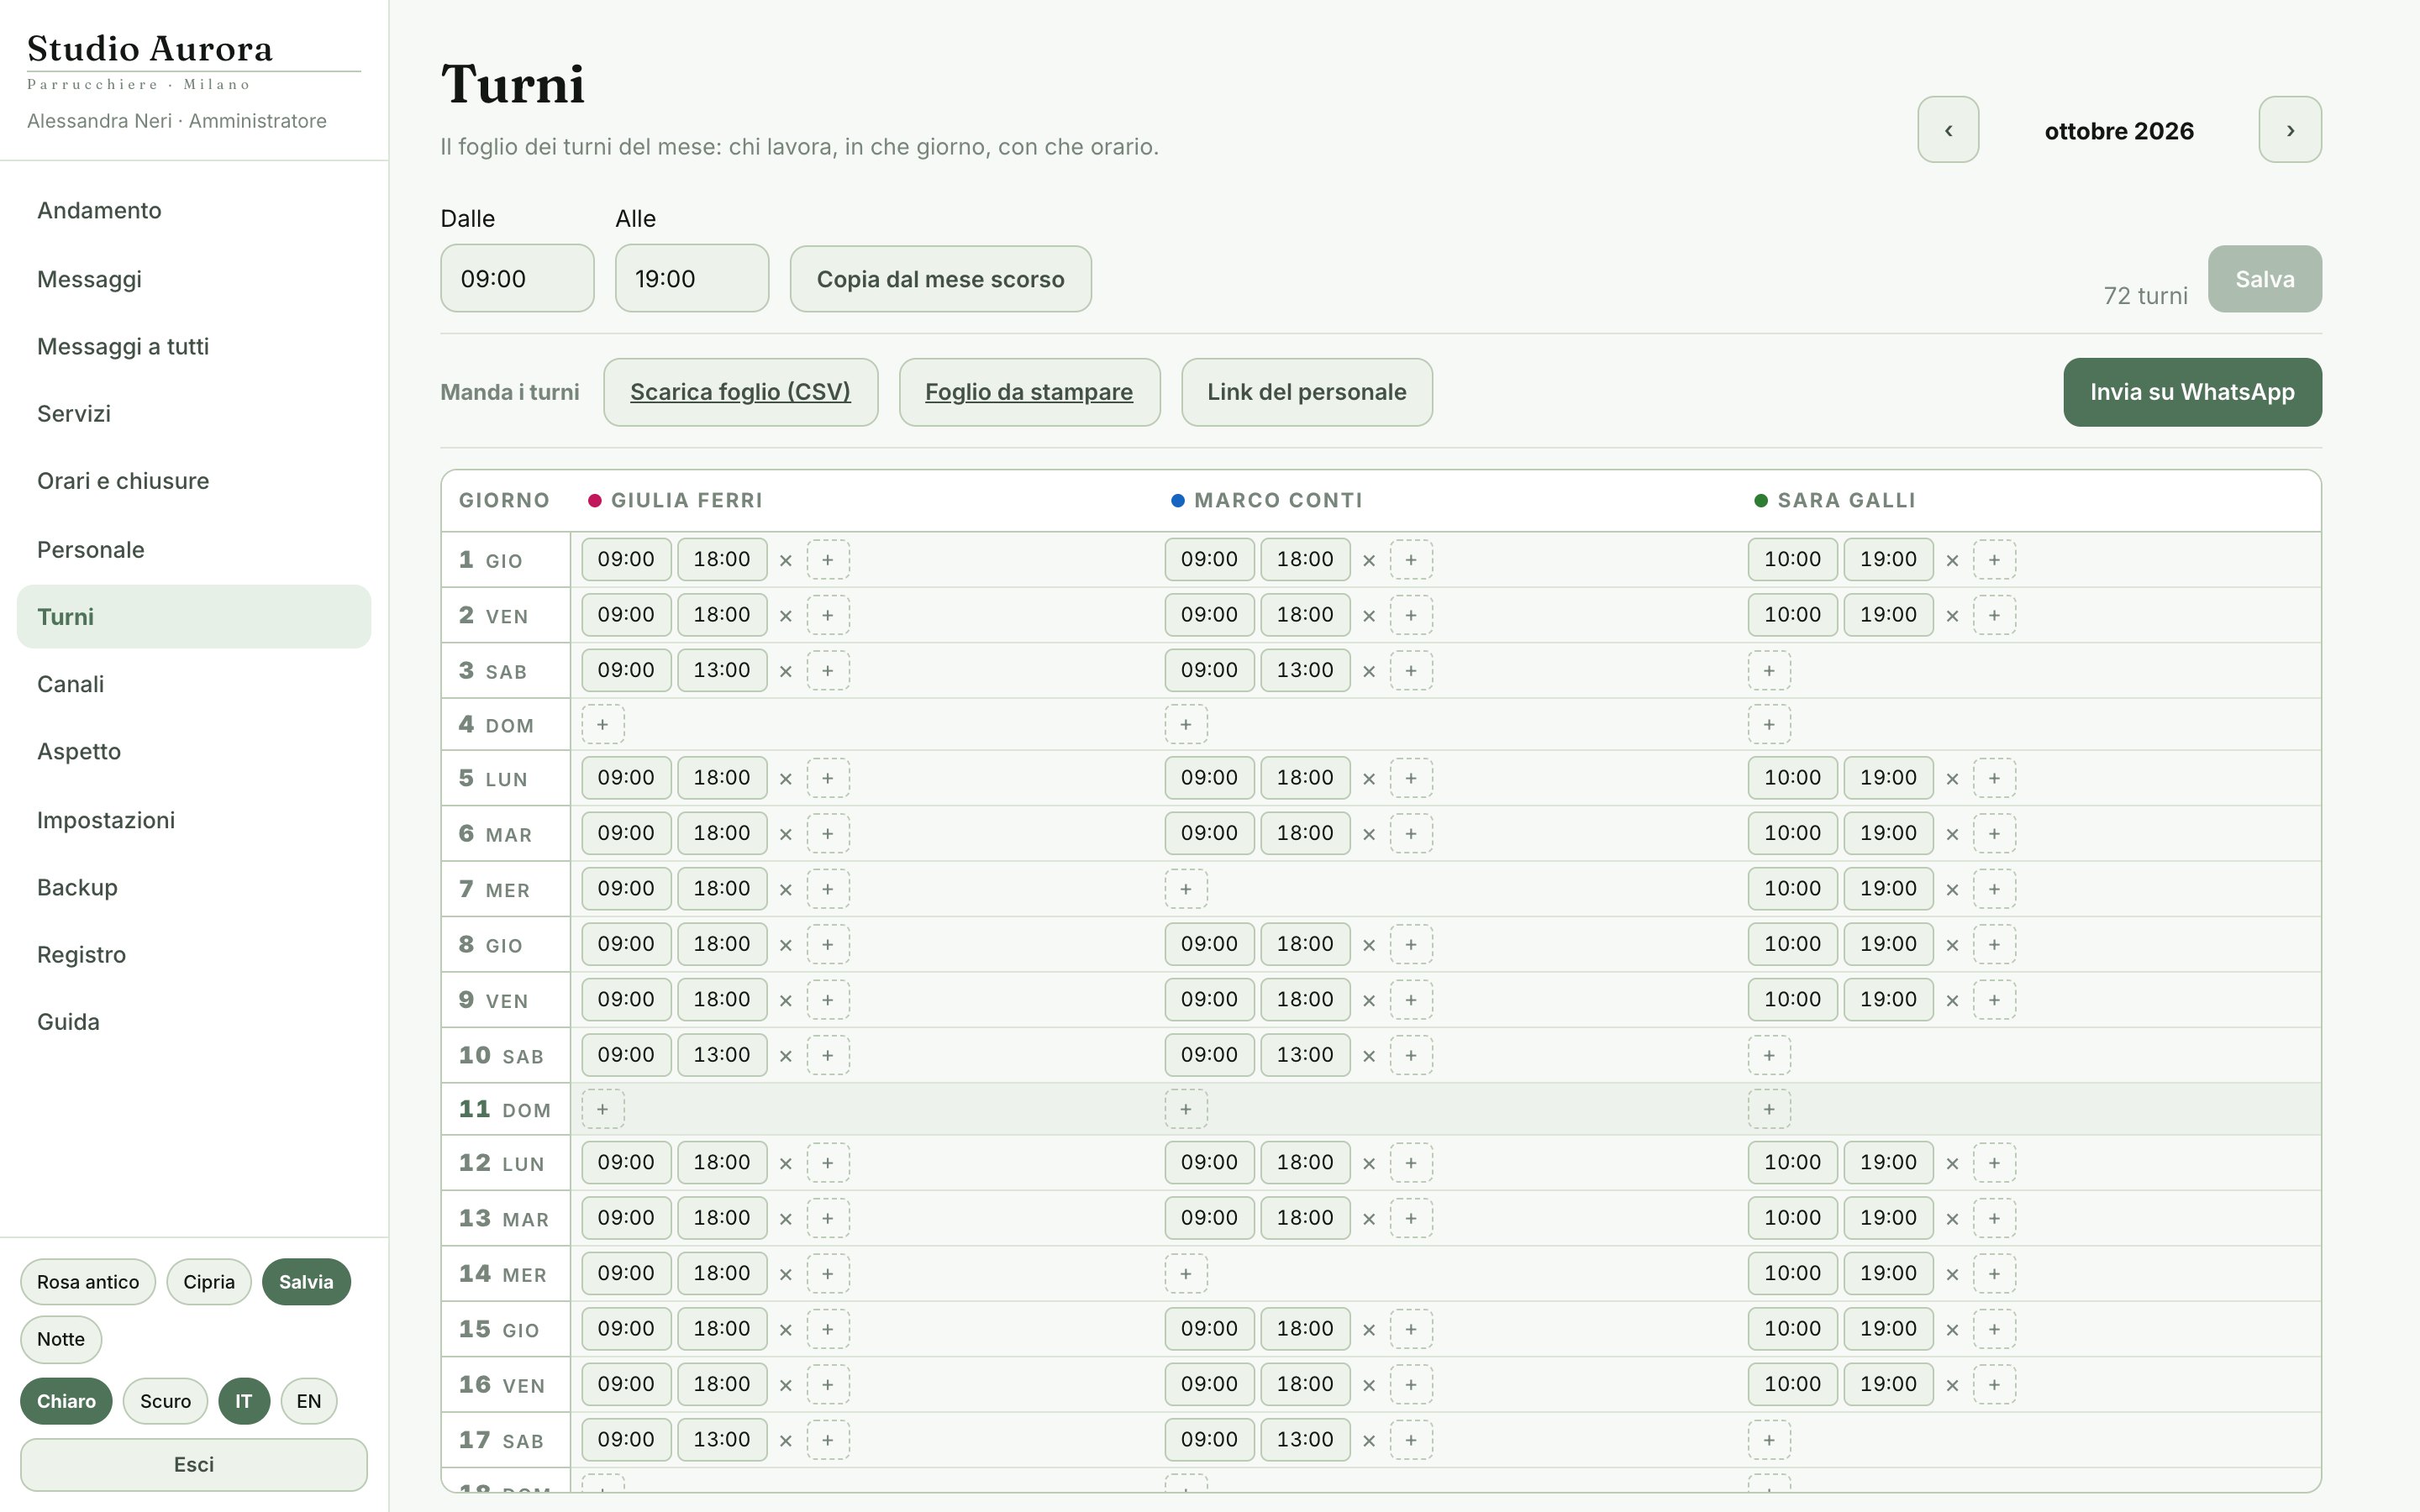Switch to Scuro dark mode
The image size is (2420, 1512).
165,1401
